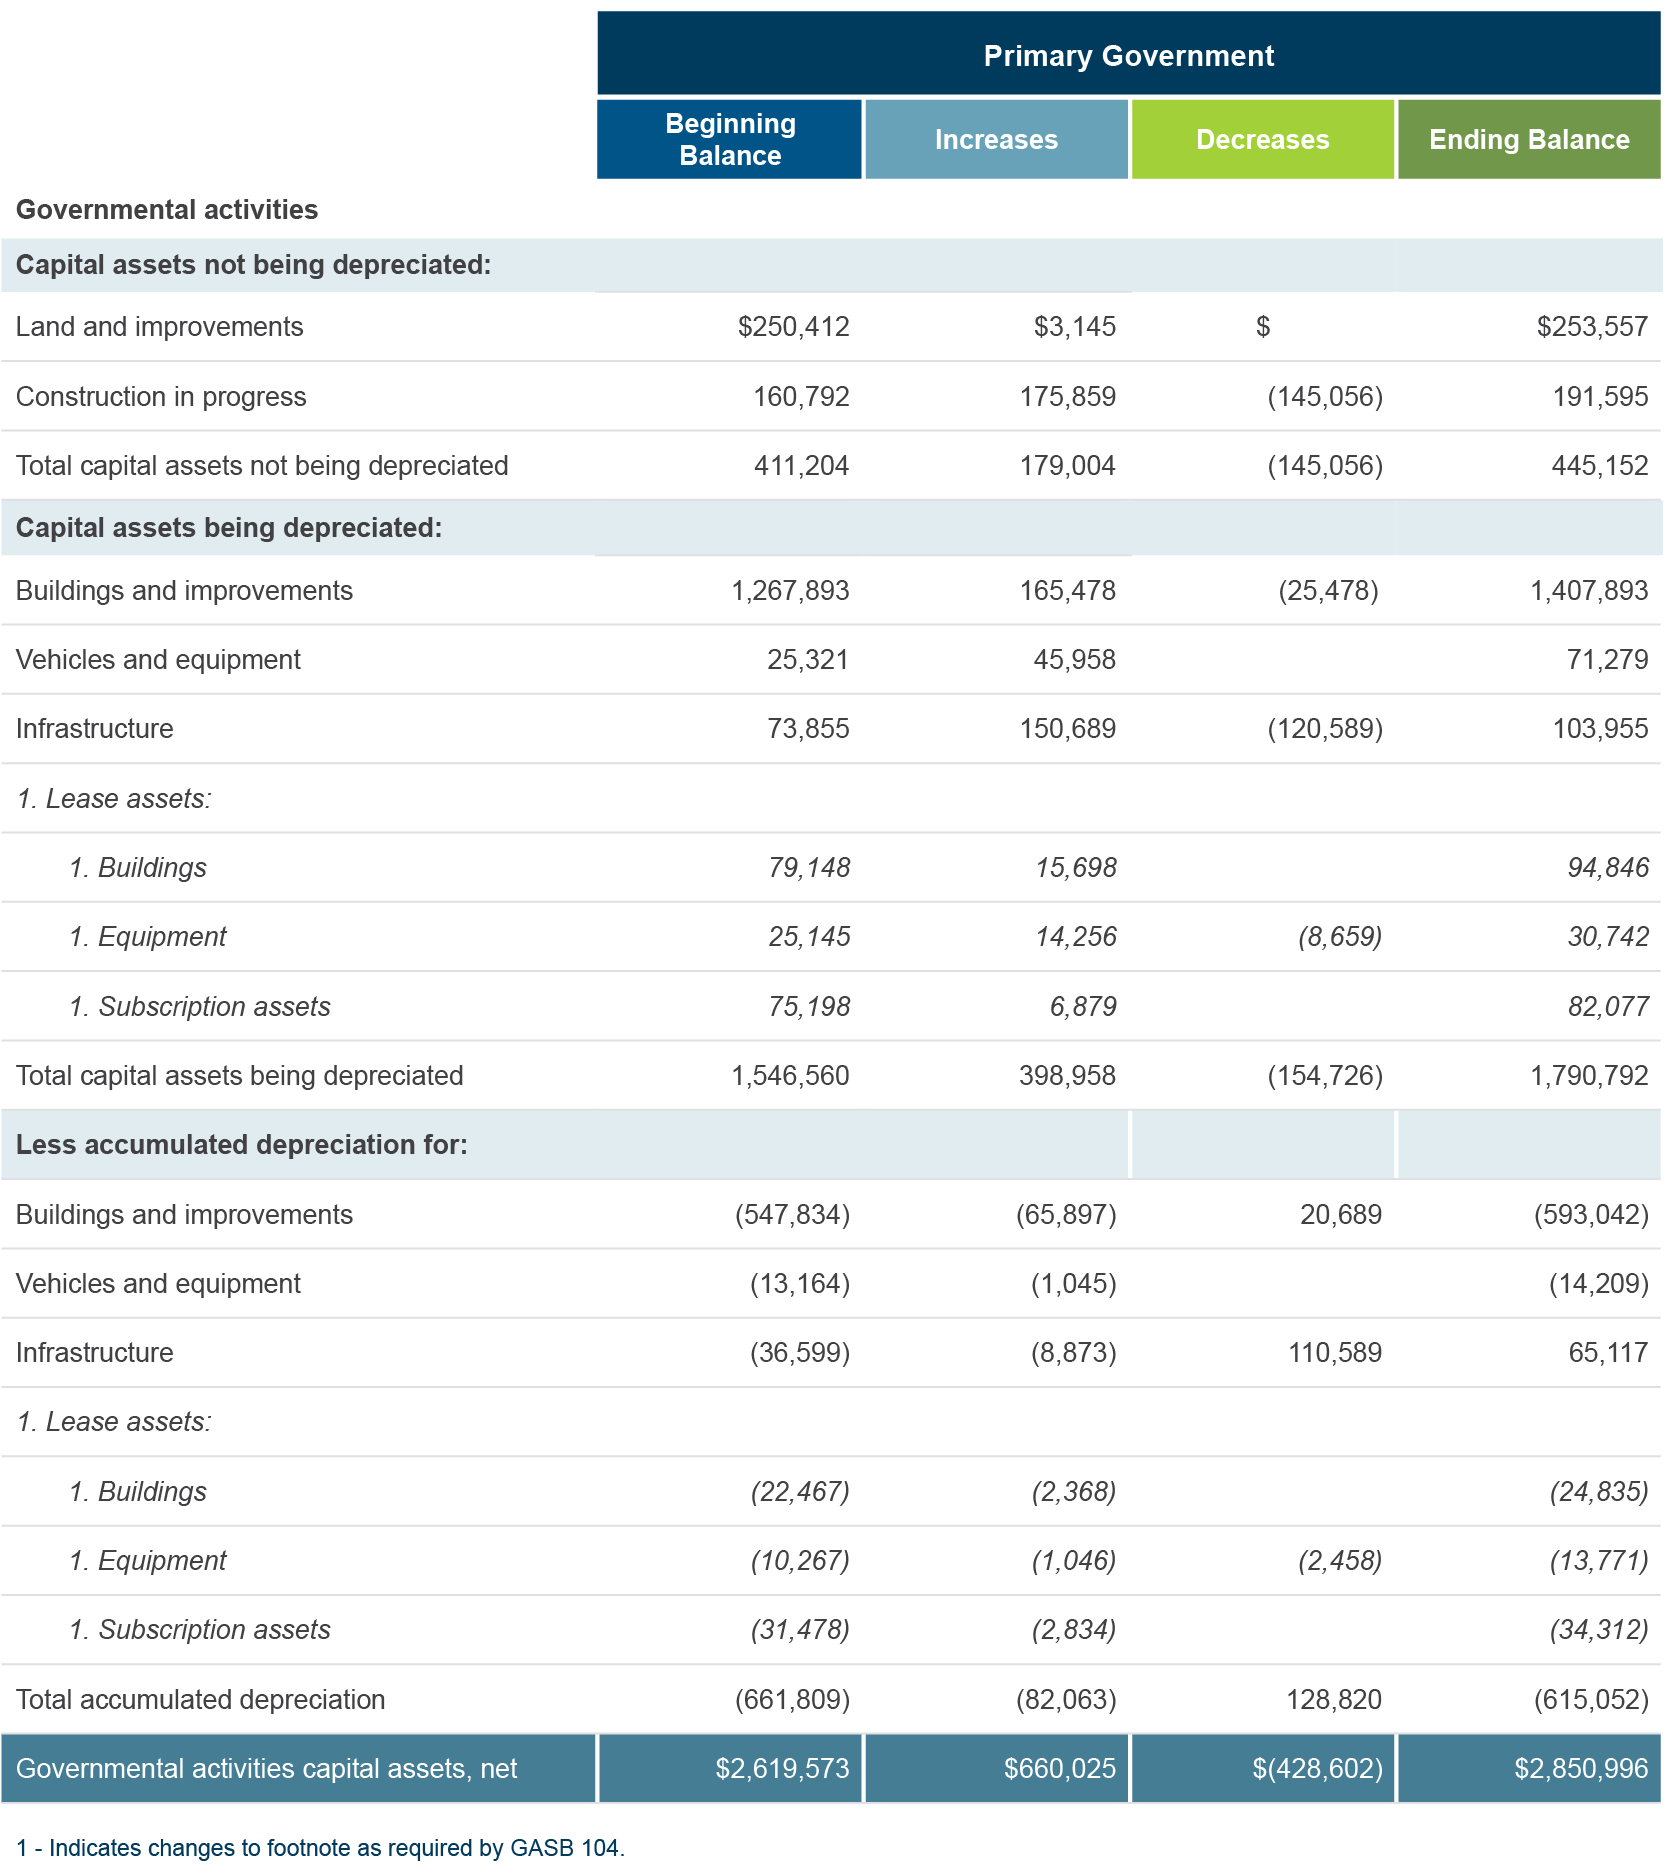The width and height of the screenshot is (1667, 1875).
Task: Select the Capital assets being depreciated section
Action: click(831, 527)
